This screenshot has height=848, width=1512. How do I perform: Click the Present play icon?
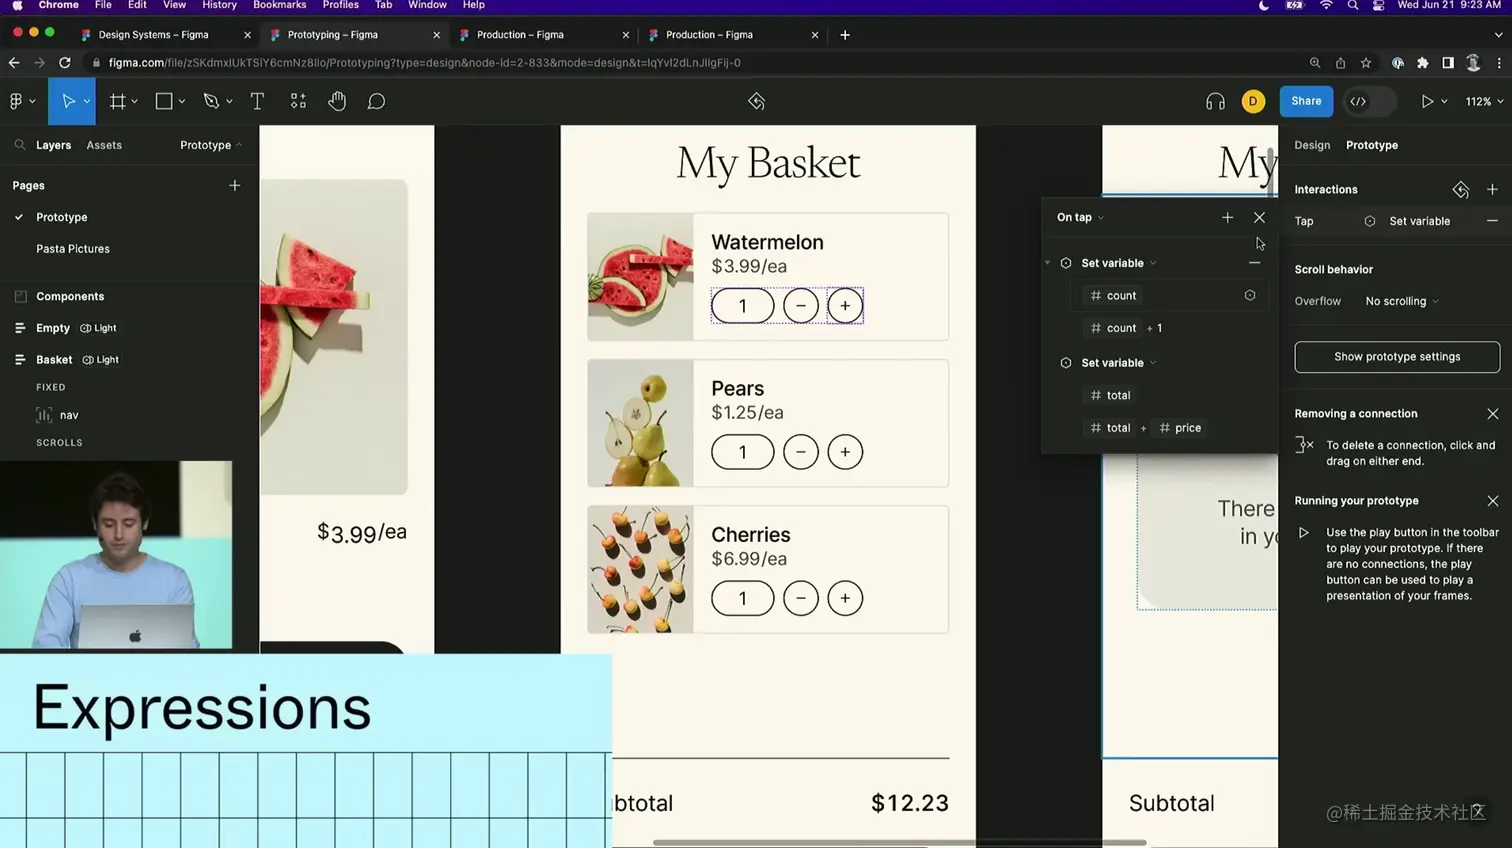click(1427, 101)
